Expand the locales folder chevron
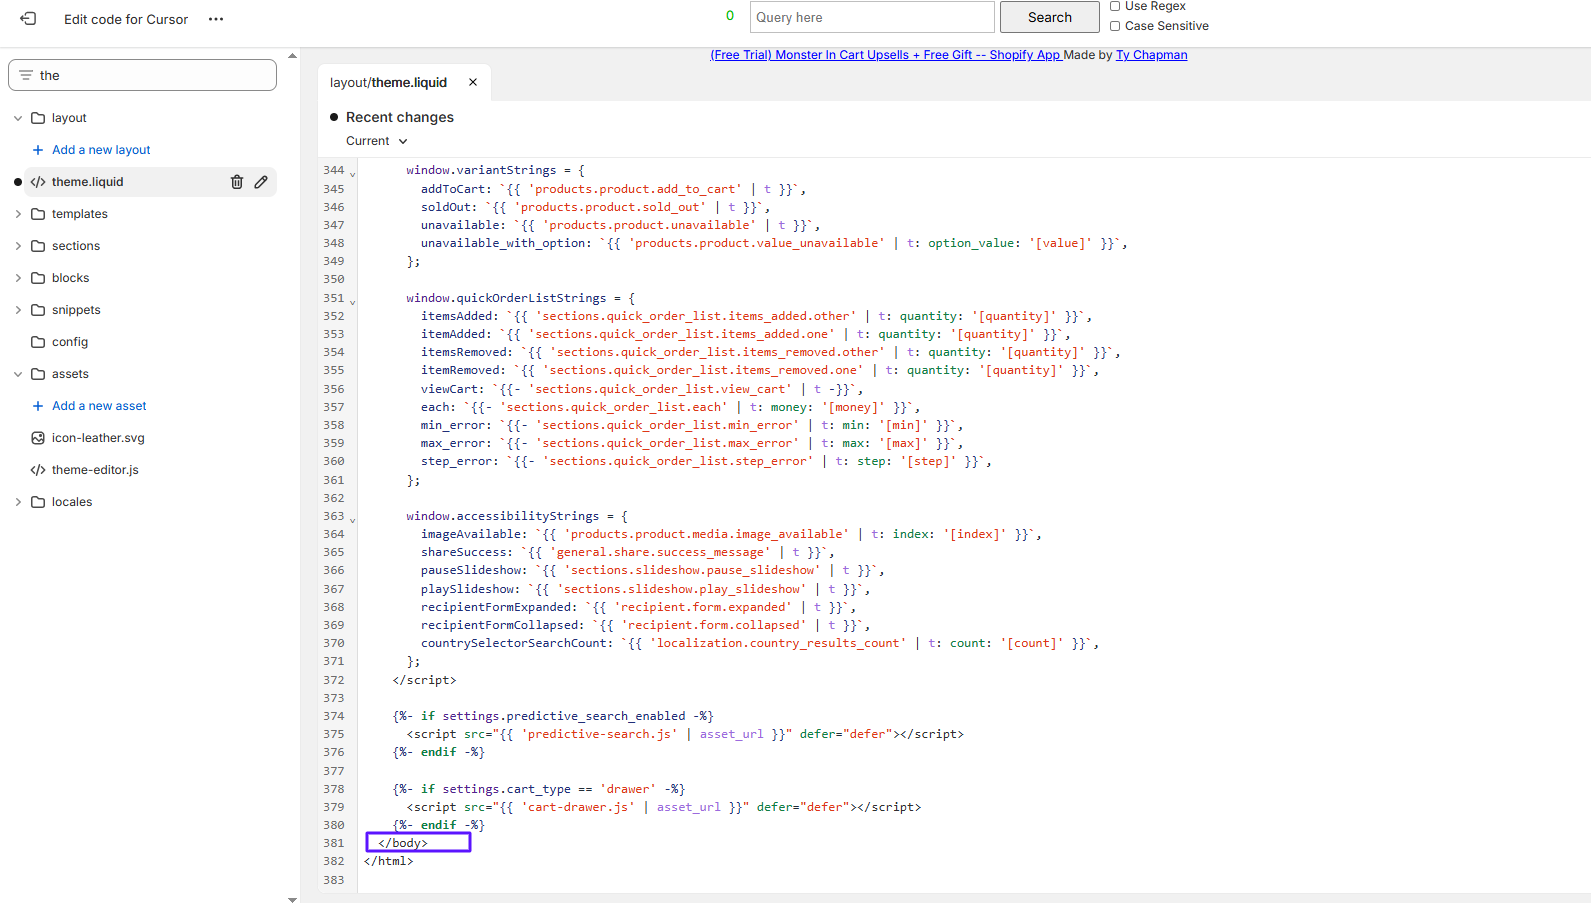Screen dimensions: 1591x903 pos(18,502)
